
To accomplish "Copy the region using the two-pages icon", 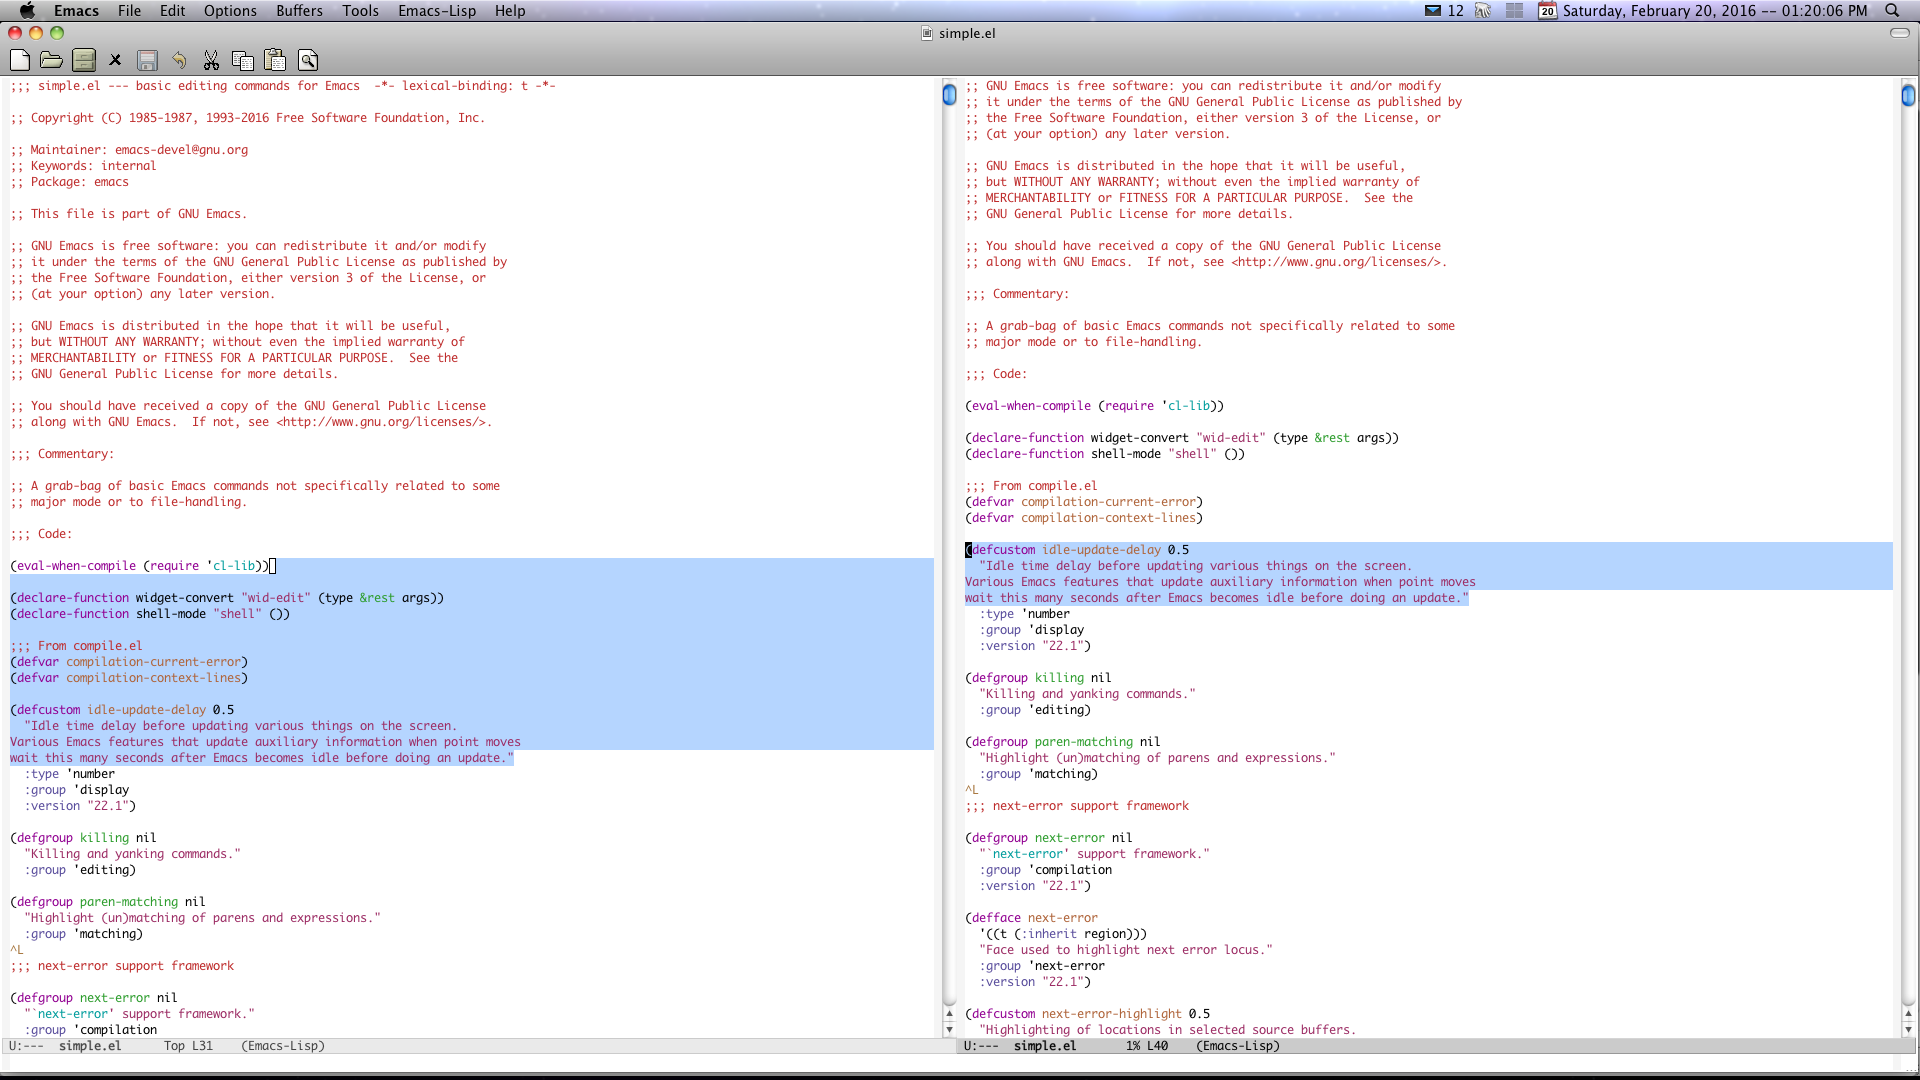I will [242, 60].
